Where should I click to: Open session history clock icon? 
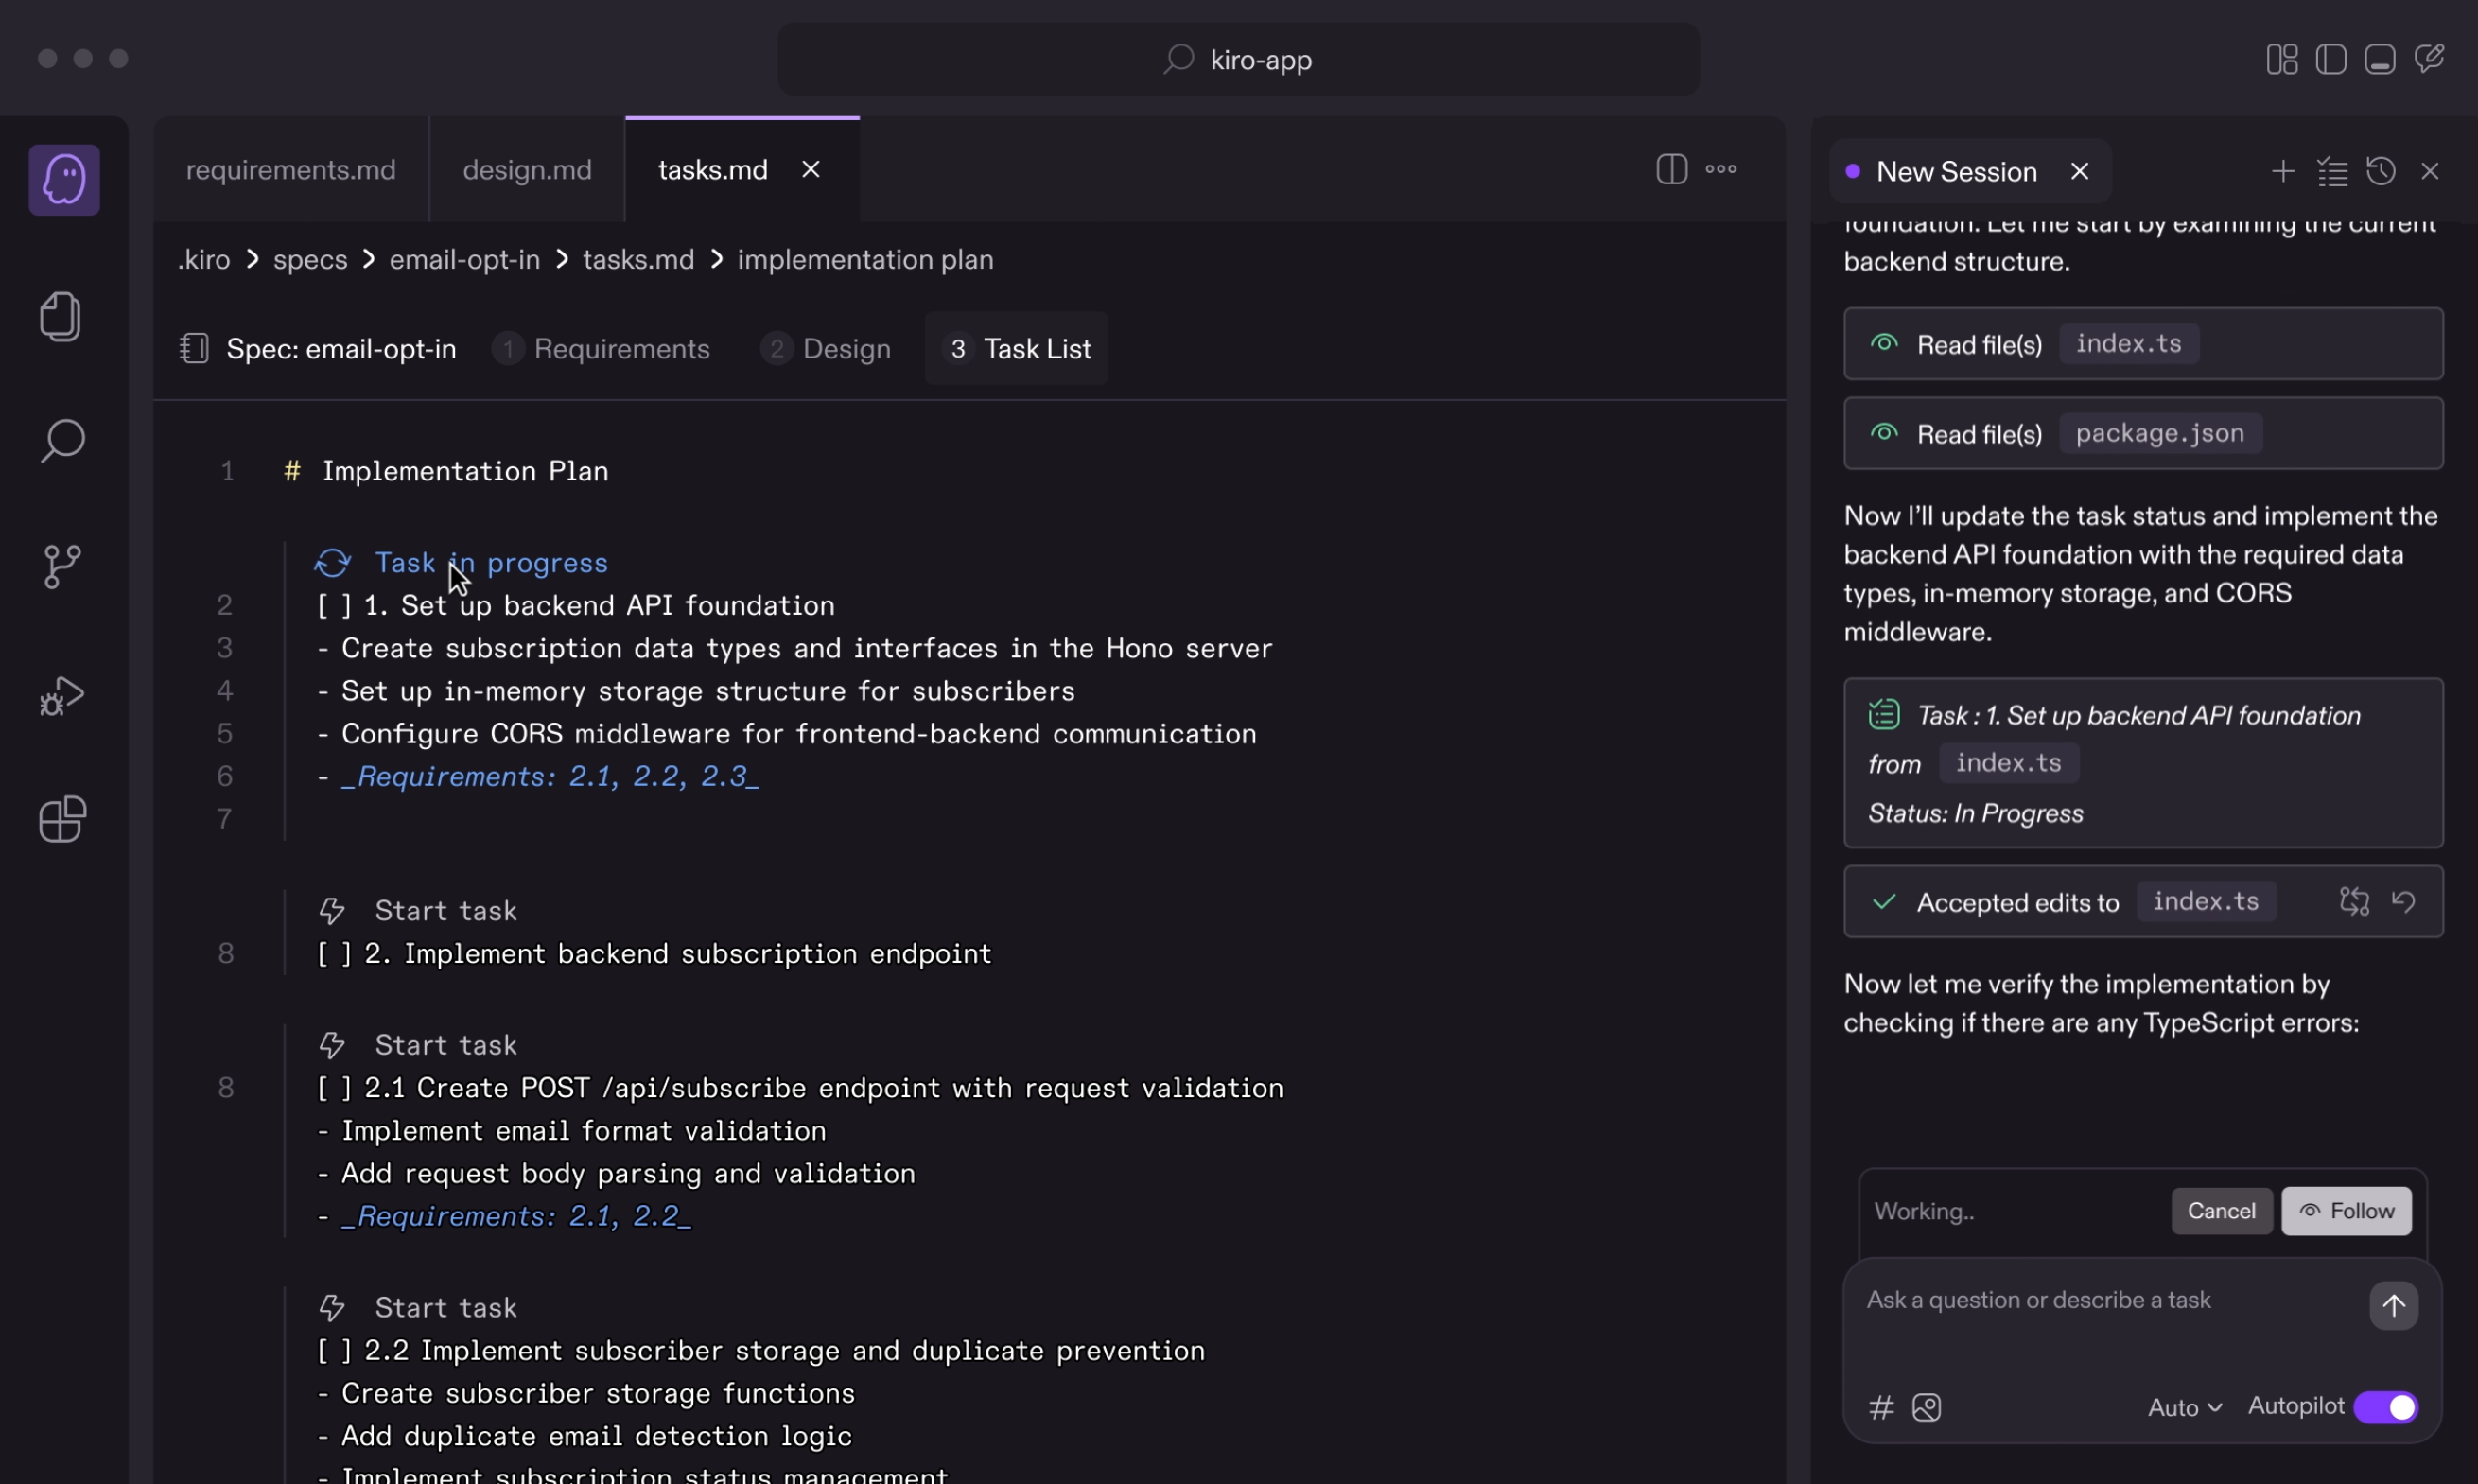tap(2381, 171)
